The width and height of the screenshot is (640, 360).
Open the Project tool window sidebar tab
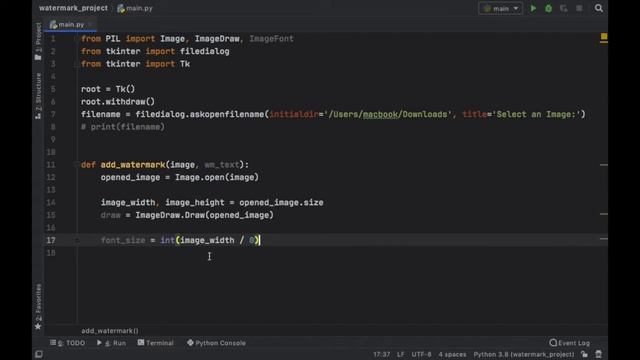coord(38,41)
